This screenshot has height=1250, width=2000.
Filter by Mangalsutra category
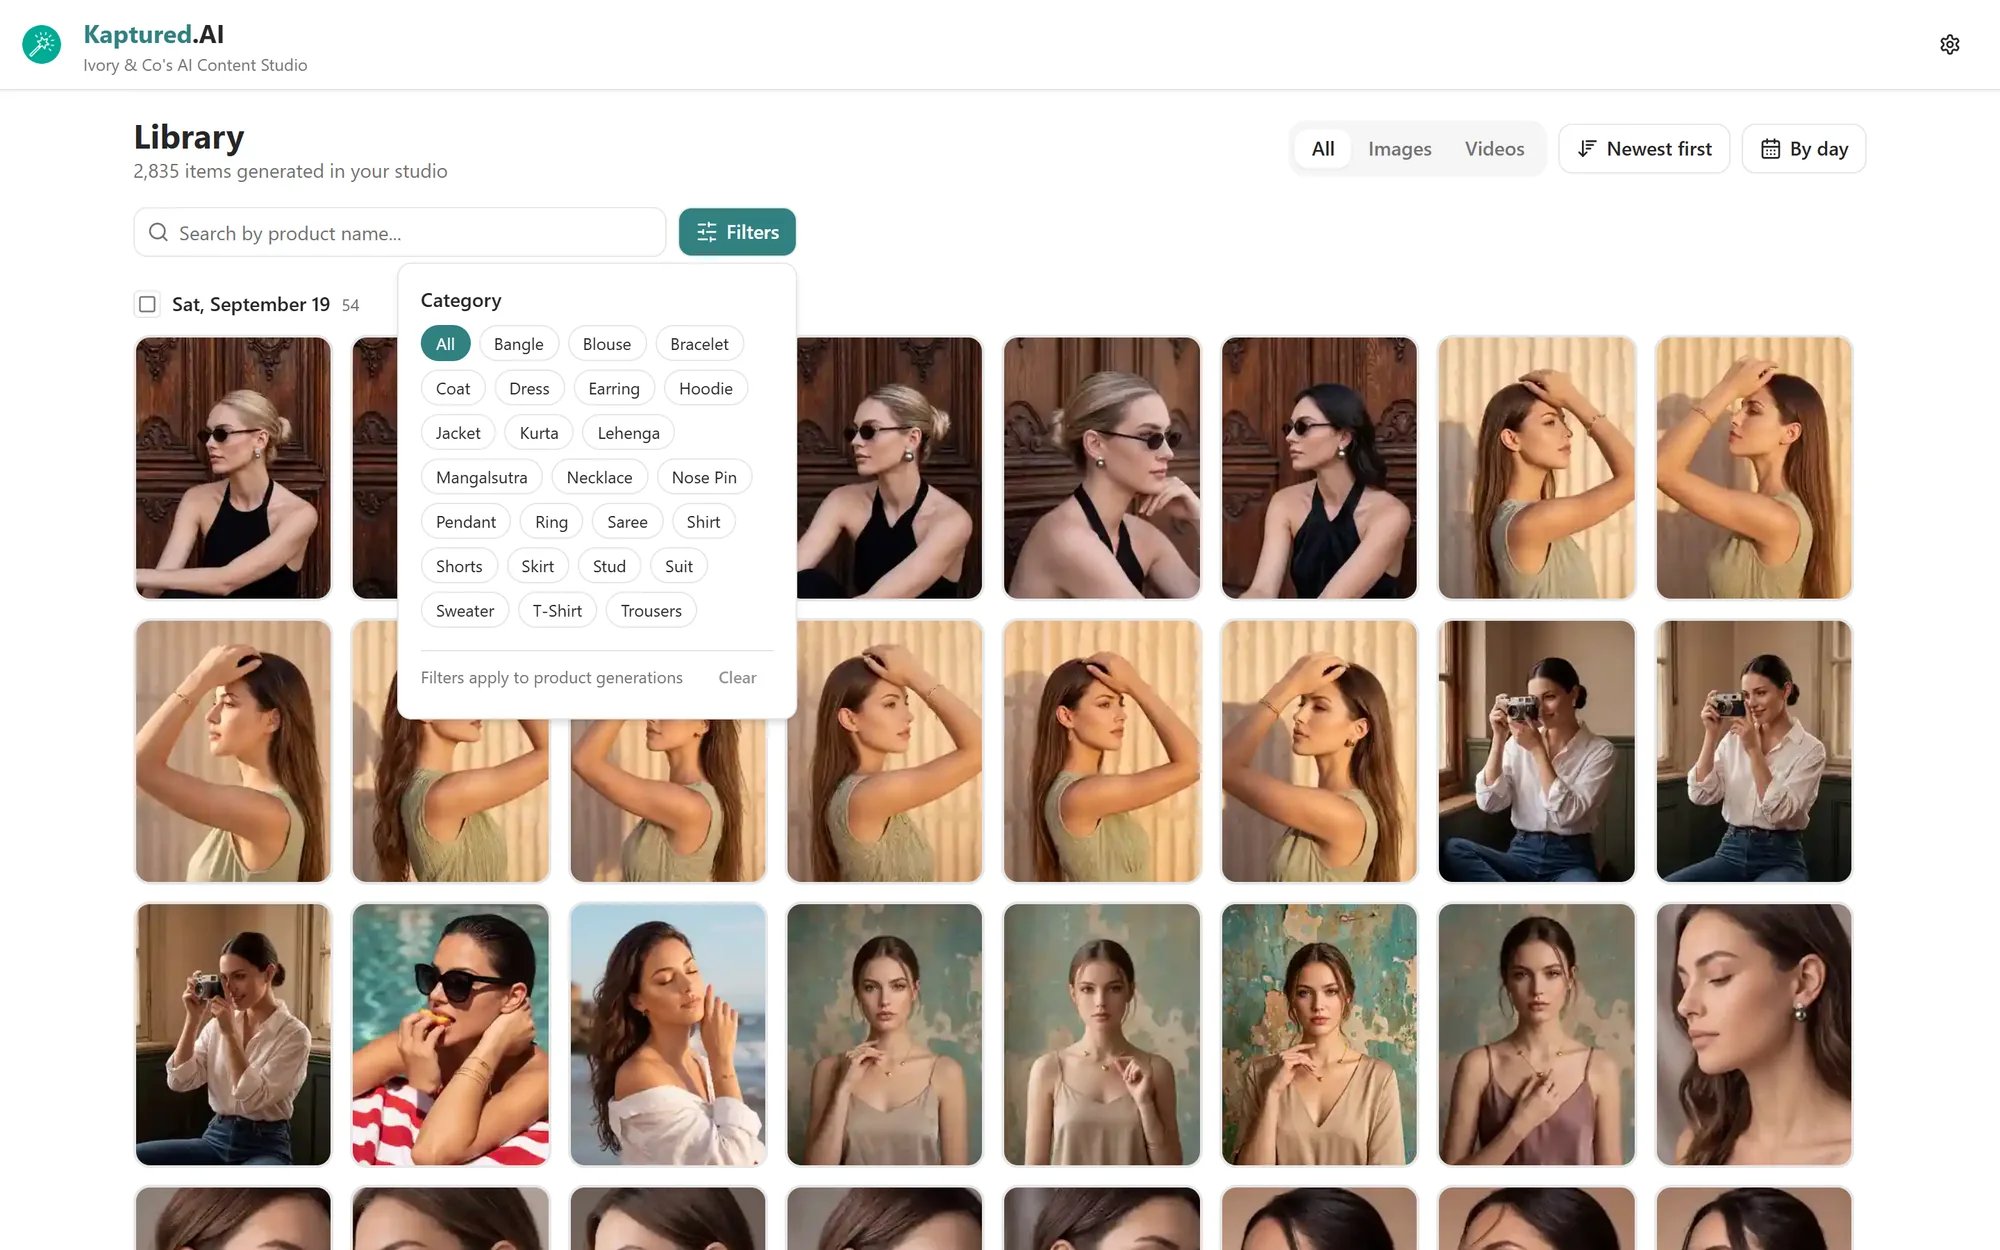pyautogui.click(x=481, y=477)
